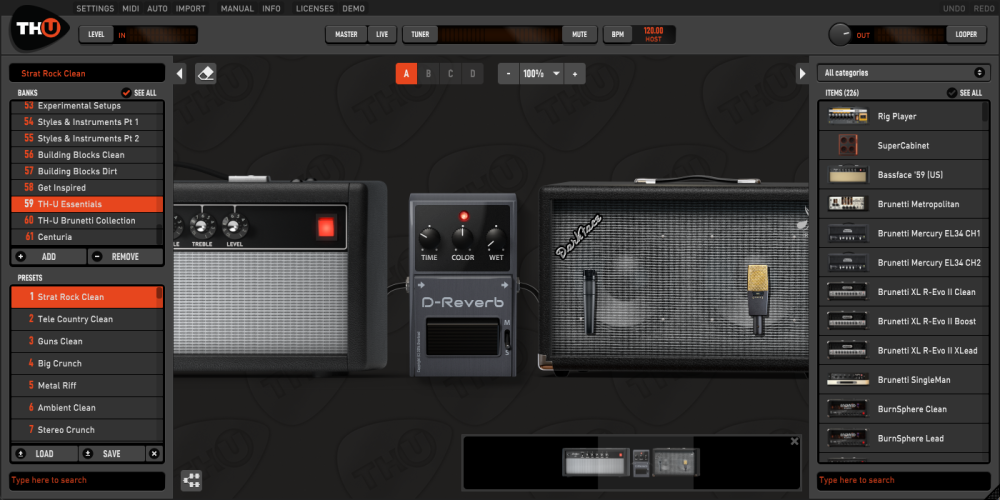Open the SETTINGS menu

[x=96, y=9]
